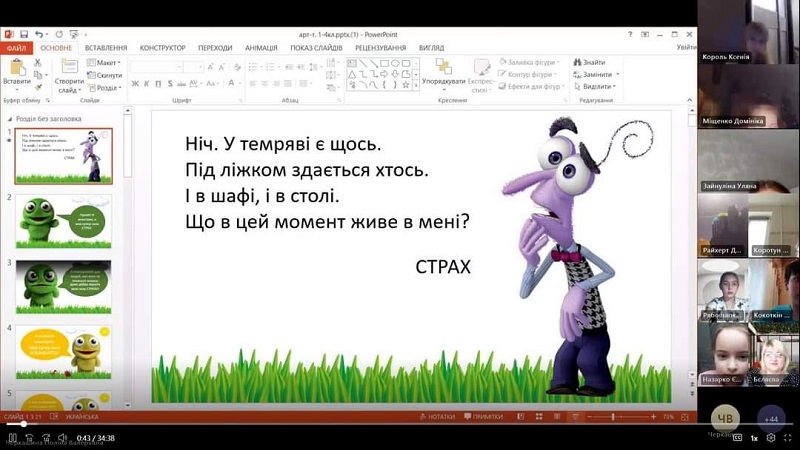Image resolution: width=800 pixels, height=450 pixels.
Task: Click the slide sorter view icon
Action: coord(539,417)
